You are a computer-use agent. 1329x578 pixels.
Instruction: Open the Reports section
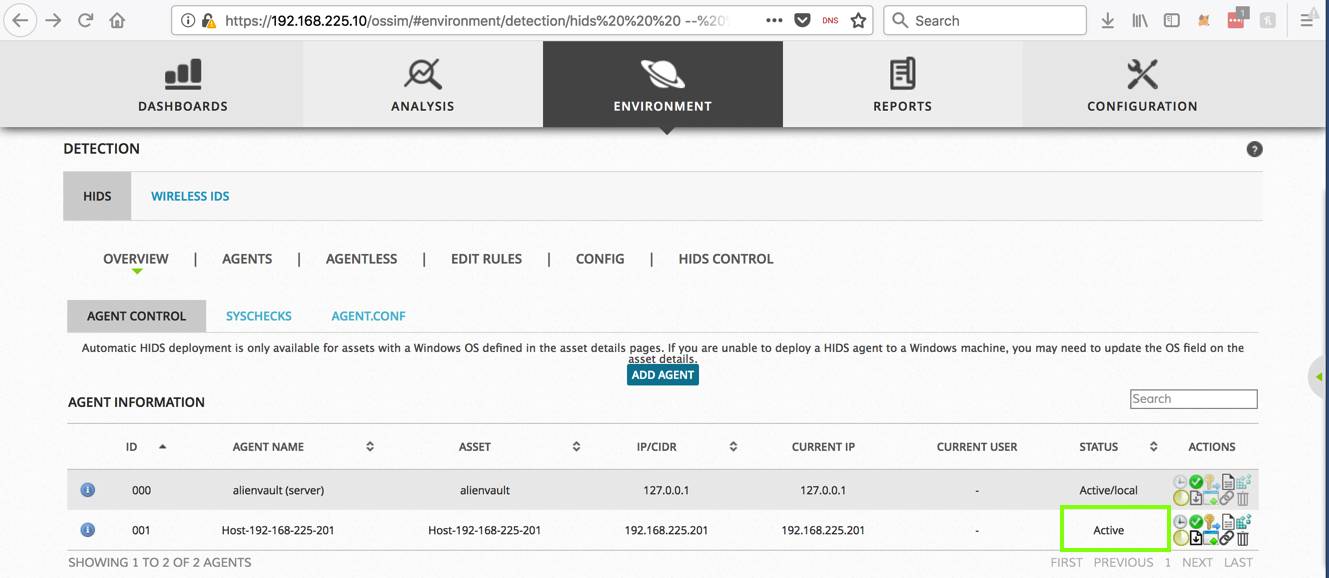pyautogui.click(x=902, y=84)
